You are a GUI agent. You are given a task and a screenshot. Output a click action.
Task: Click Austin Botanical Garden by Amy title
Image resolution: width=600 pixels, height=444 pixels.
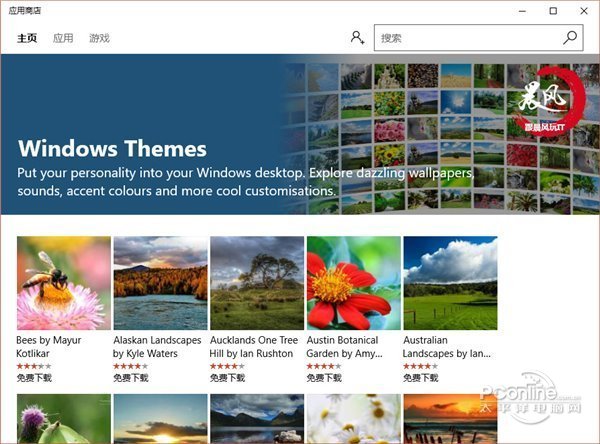click(344, 347)
